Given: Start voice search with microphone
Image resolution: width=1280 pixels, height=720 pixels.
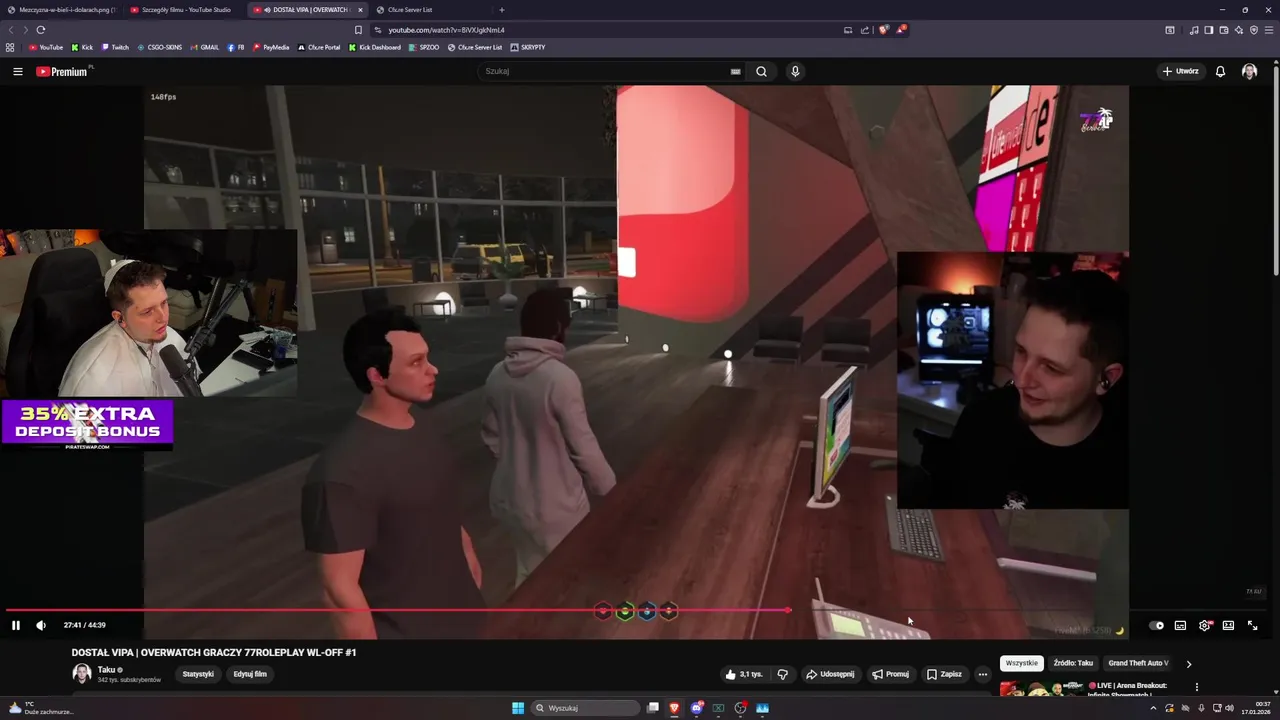Looking at the screenshot, I should [795, 71].
